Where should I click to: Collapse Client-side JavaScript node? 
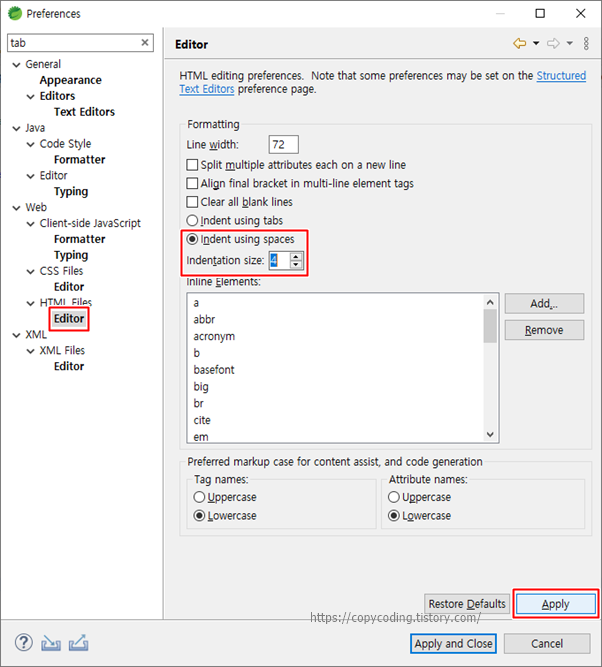[x=31, y=224]
